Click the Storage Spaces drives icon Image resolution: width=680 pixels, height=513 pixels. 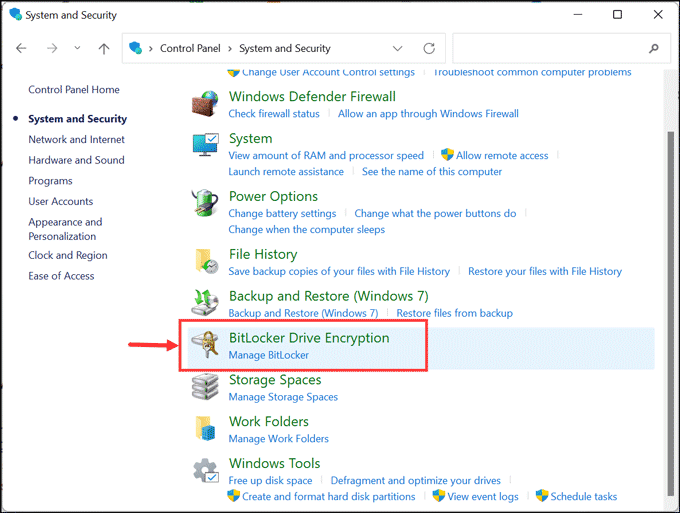click(205, 387)
